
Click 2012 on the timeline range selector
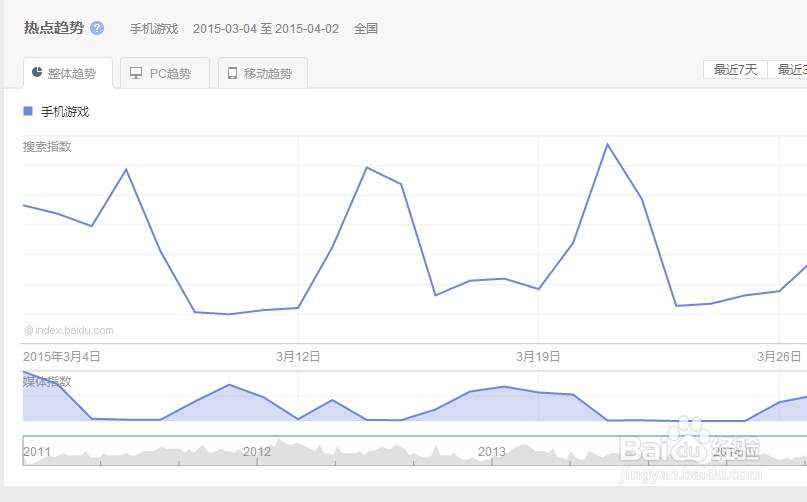click(x=257, y=452)
